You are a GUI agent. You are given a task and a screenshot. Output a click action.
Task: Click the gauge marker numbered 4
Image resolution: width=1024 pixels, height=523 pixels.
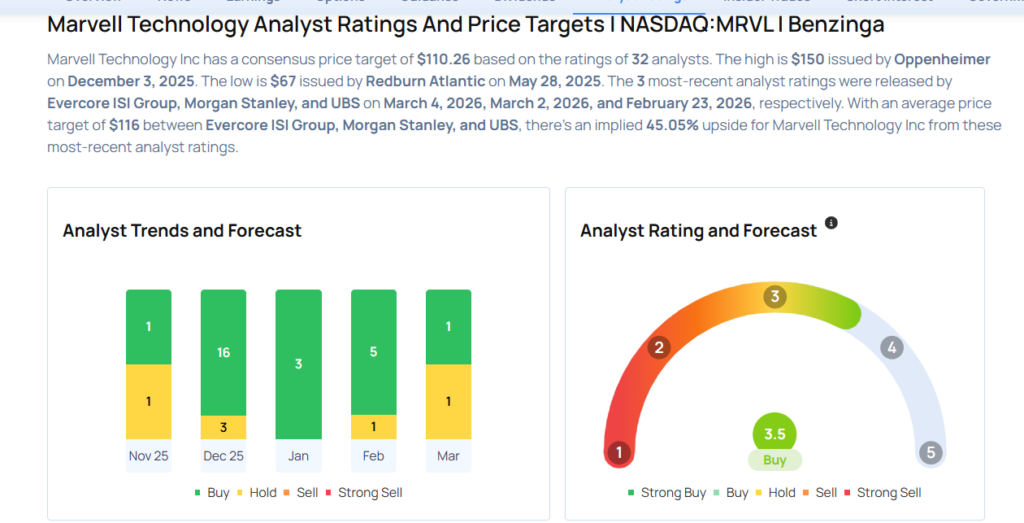click(x=891, y=348)
